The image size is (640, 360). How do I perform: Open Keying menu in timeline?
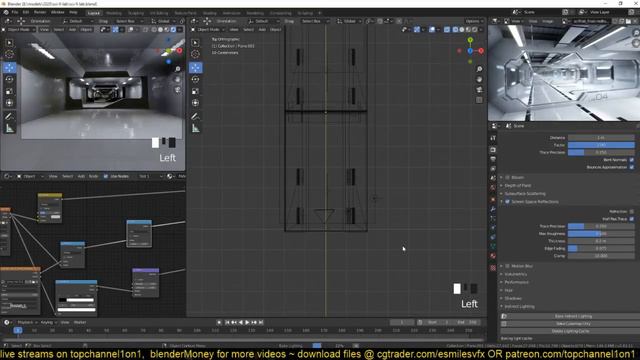(x=48, y=322)
